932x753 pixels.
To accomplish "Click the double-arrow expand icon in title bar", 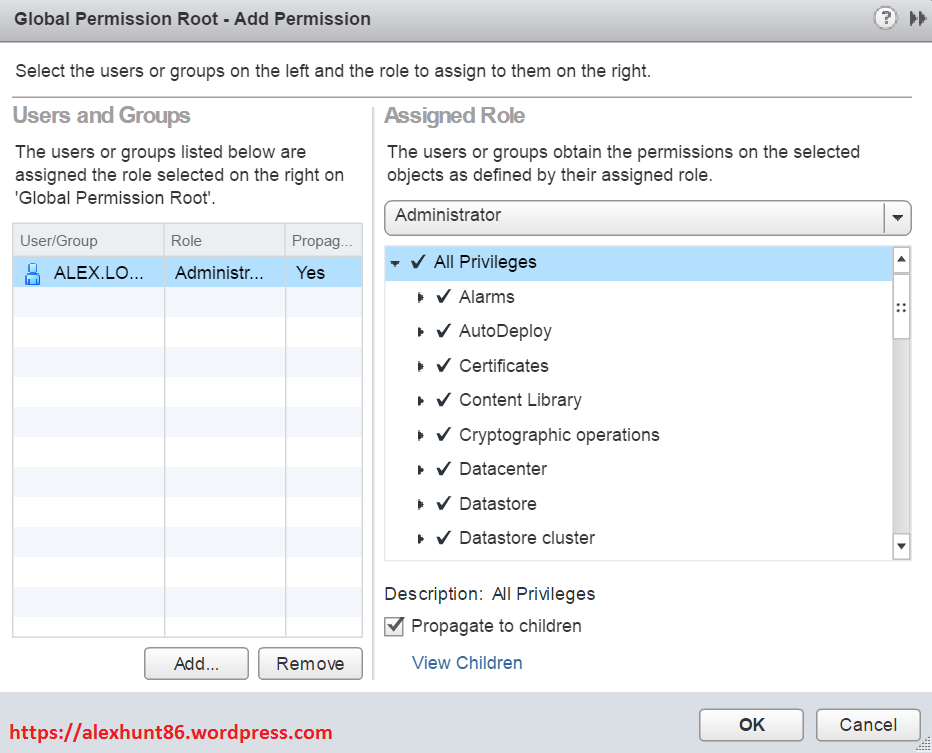I will coord(917,18).
